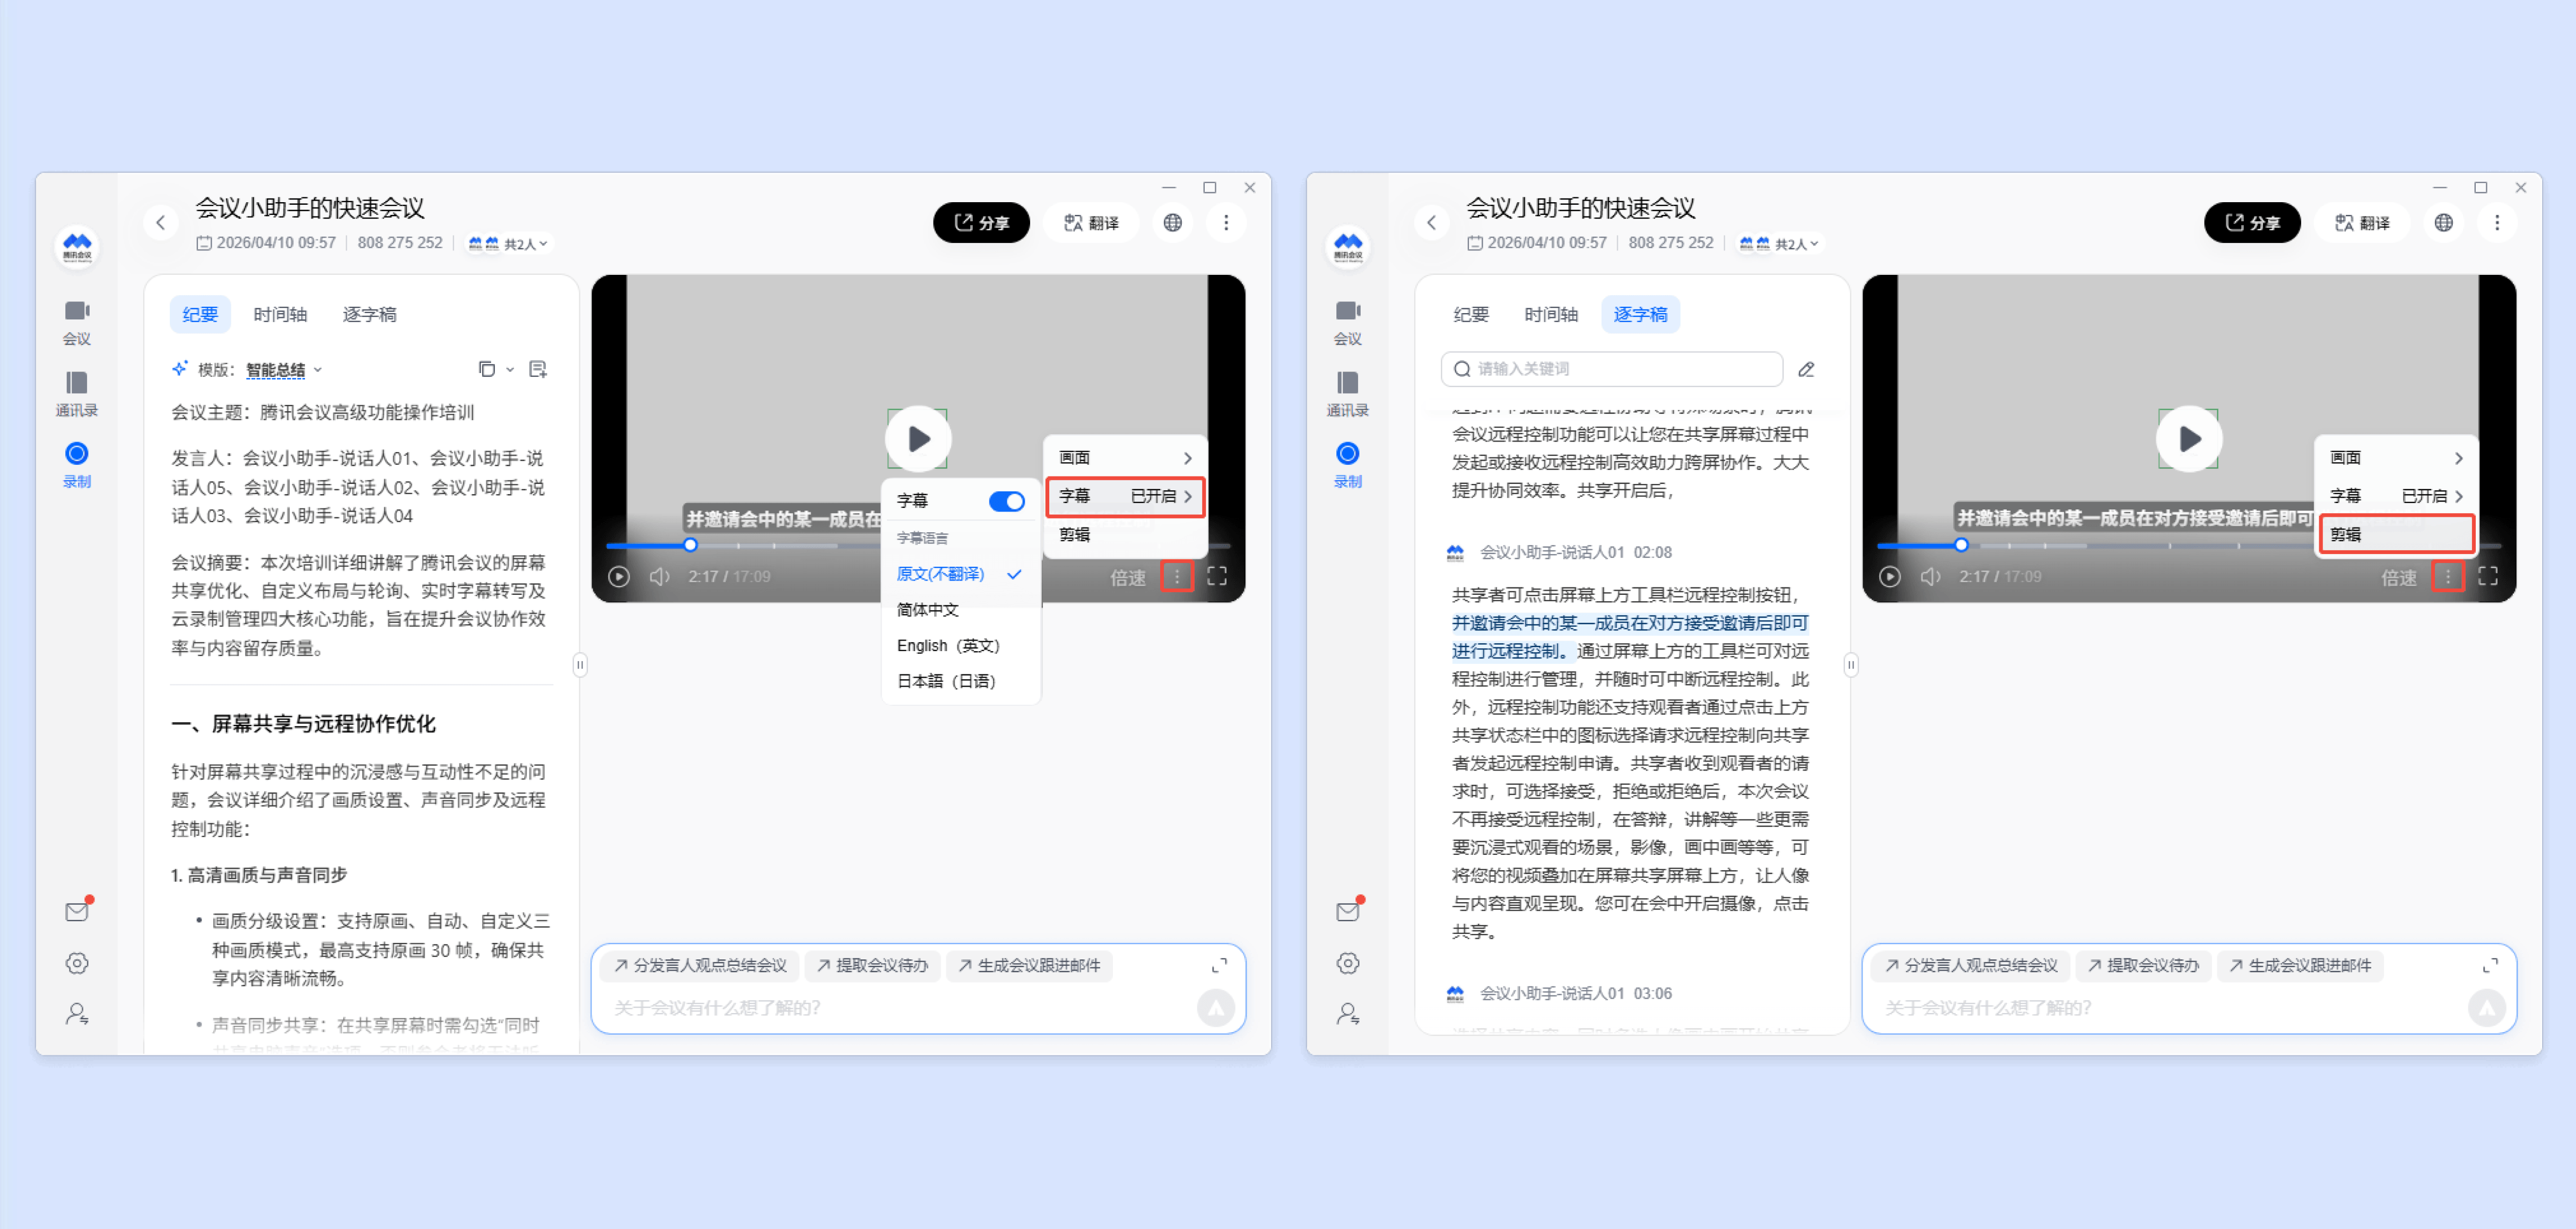Select 简体中文 subtitle language option

point(927,609)
